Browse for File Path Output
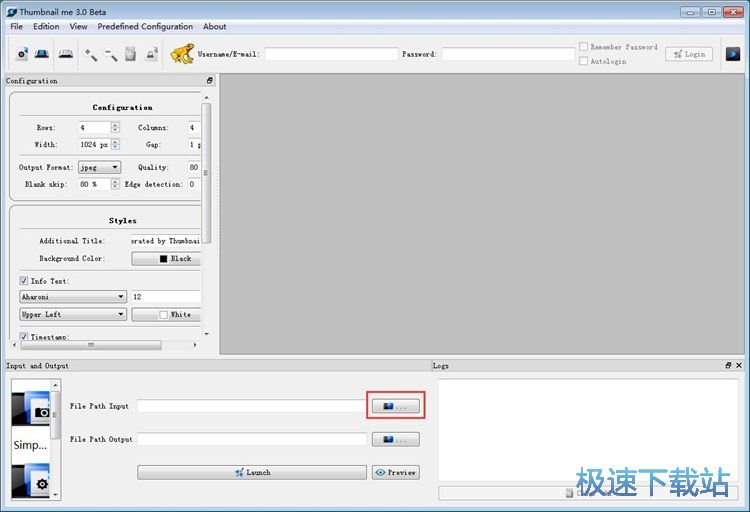The height and width of the screenshot is (512, 750). click(396, 439)
